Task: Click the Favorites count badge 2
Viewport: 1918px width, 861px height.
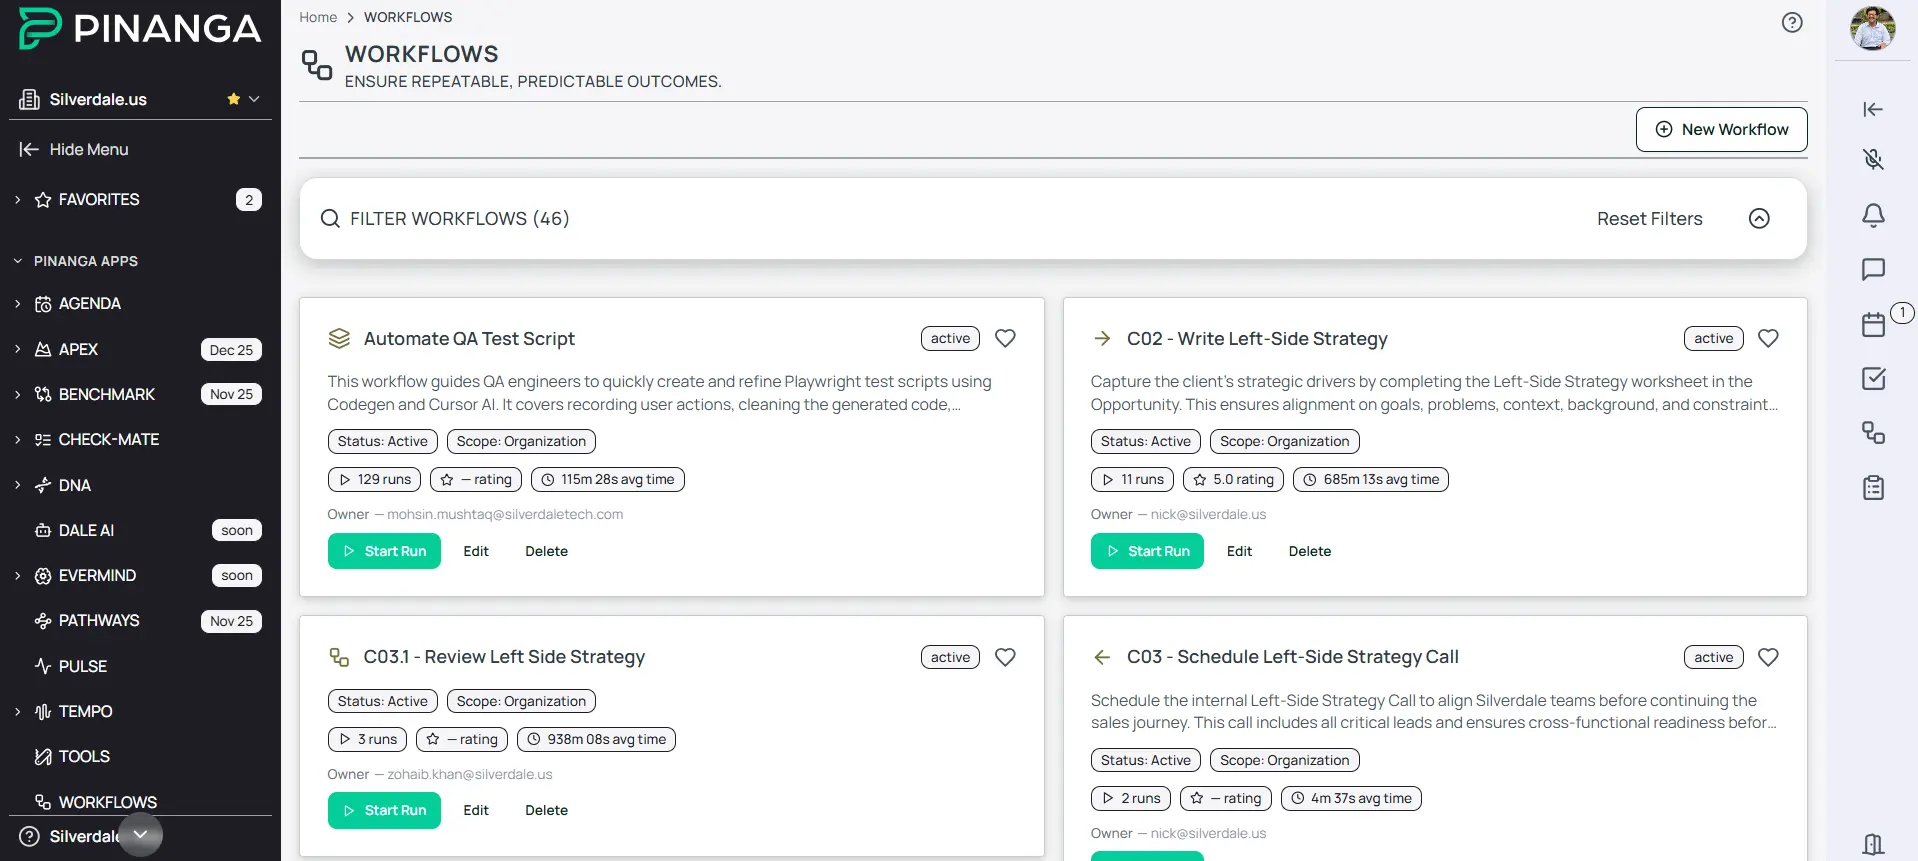Action: (249, 199)
